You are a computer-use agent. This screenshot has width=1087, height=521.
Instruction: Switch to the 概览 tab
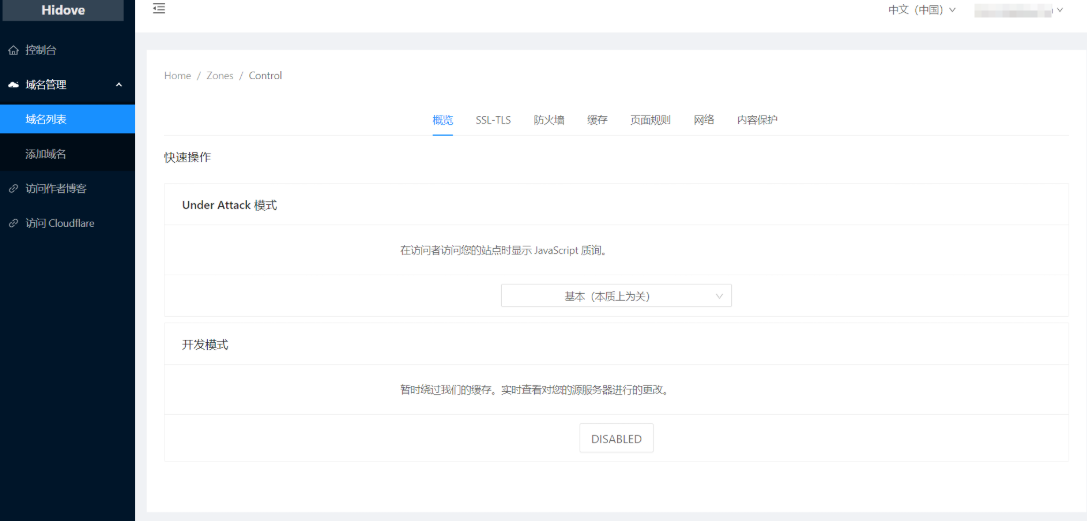[443, 120]
